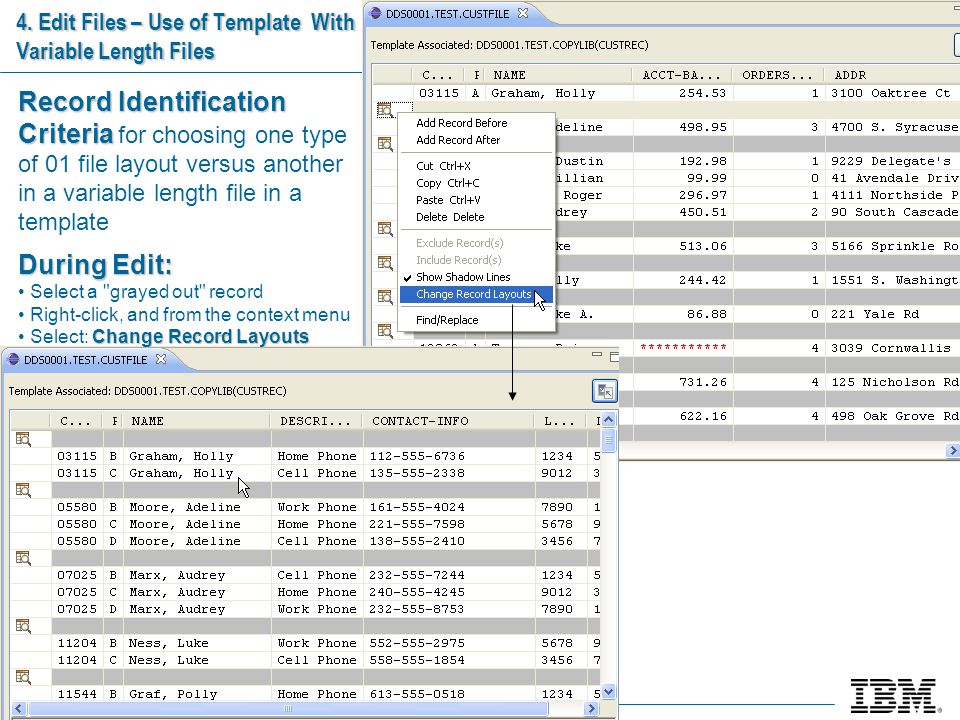
Task: Select the red asterisks account balance cell
Action: (683, 348)
